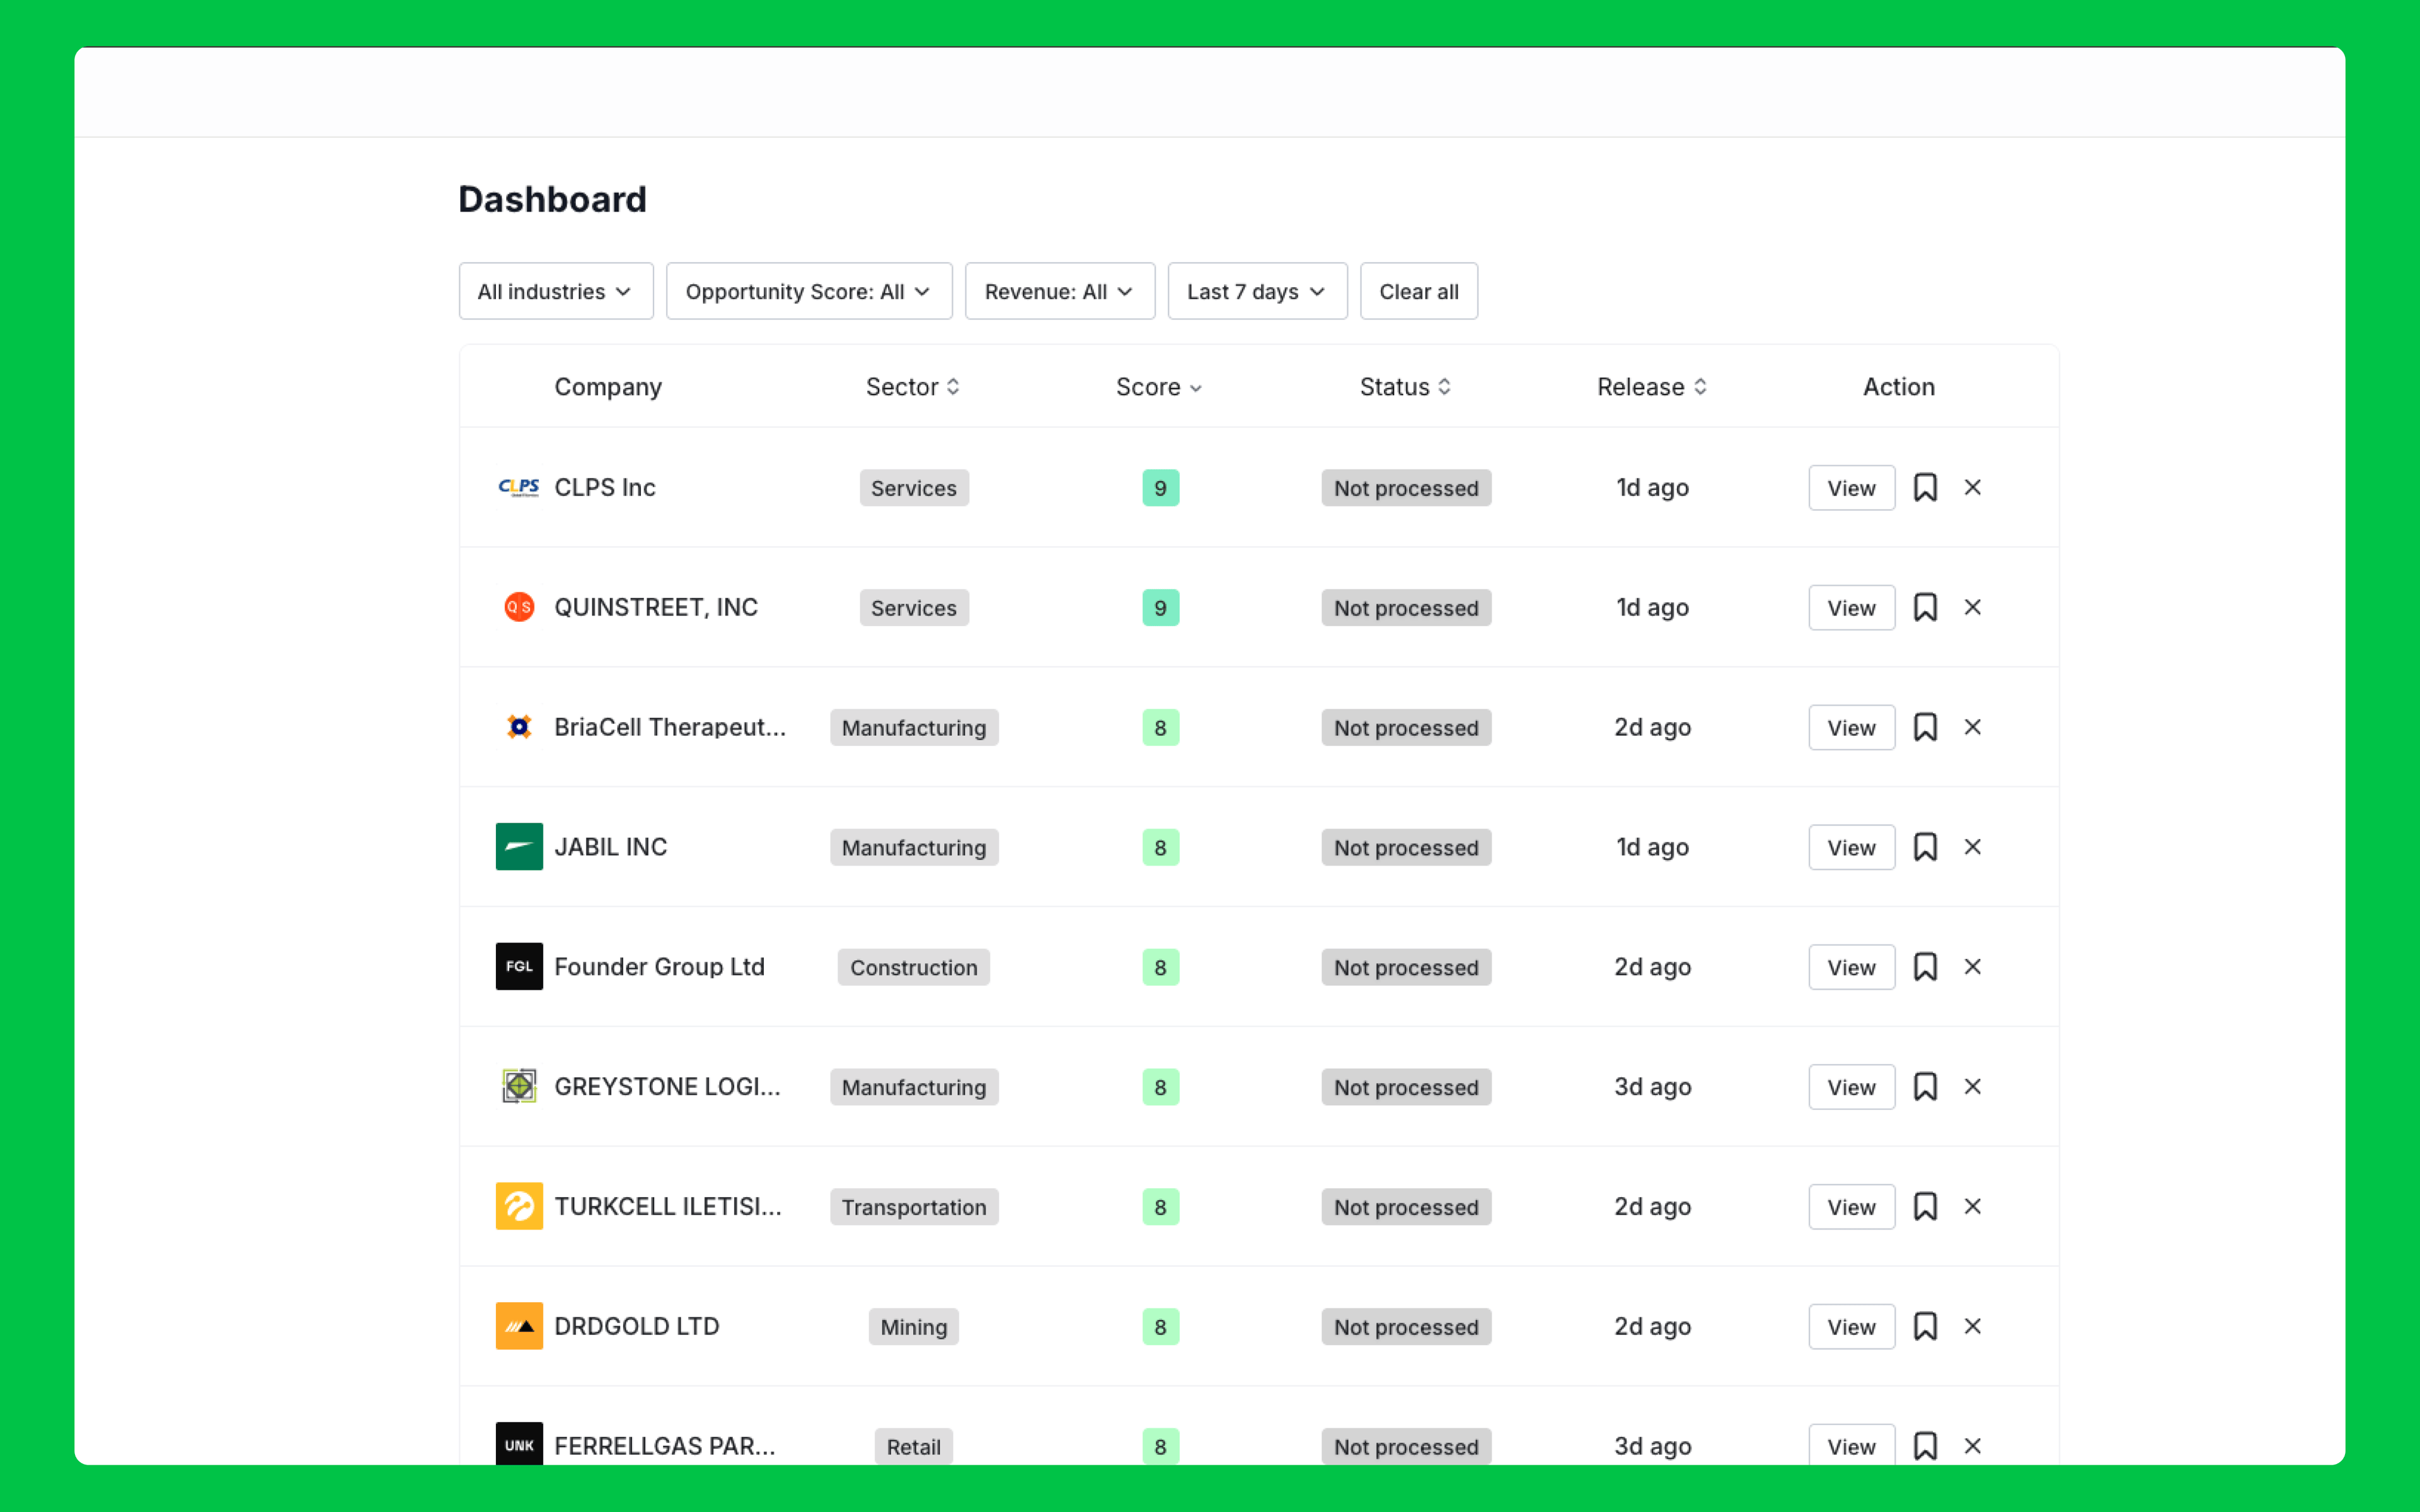This screenshot has width=2420, height=1512.
Task: Click the Turkcell company logo
Action: [519, 1206]
